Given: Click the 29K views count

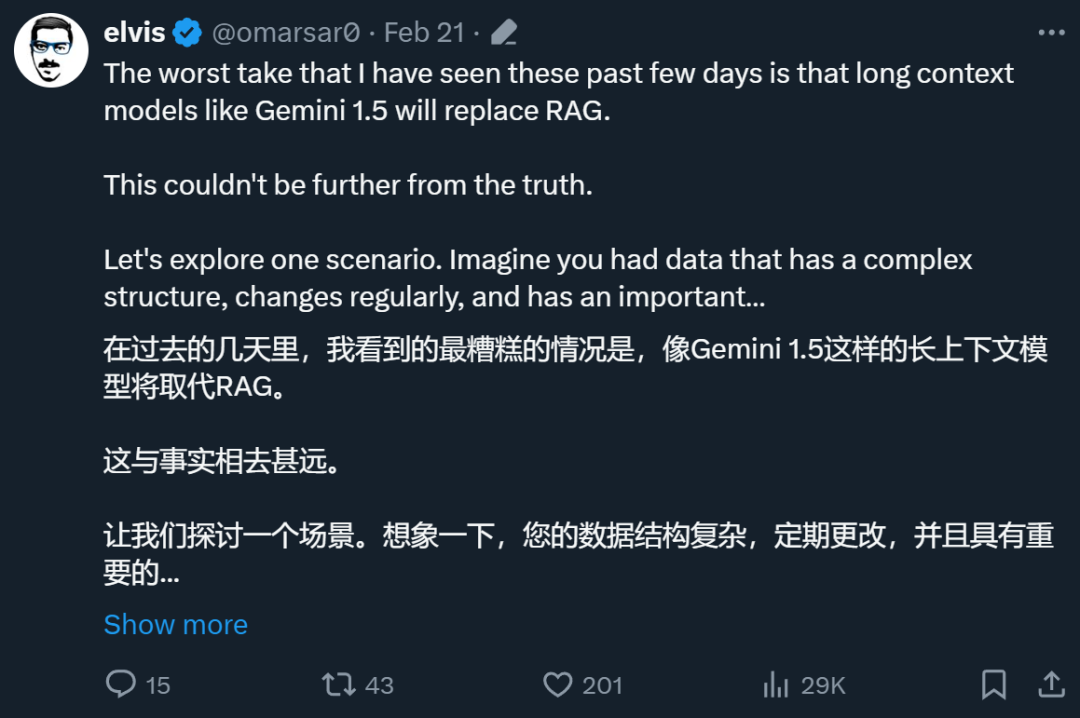Looking at the screenshot, I should coord(823,685).
